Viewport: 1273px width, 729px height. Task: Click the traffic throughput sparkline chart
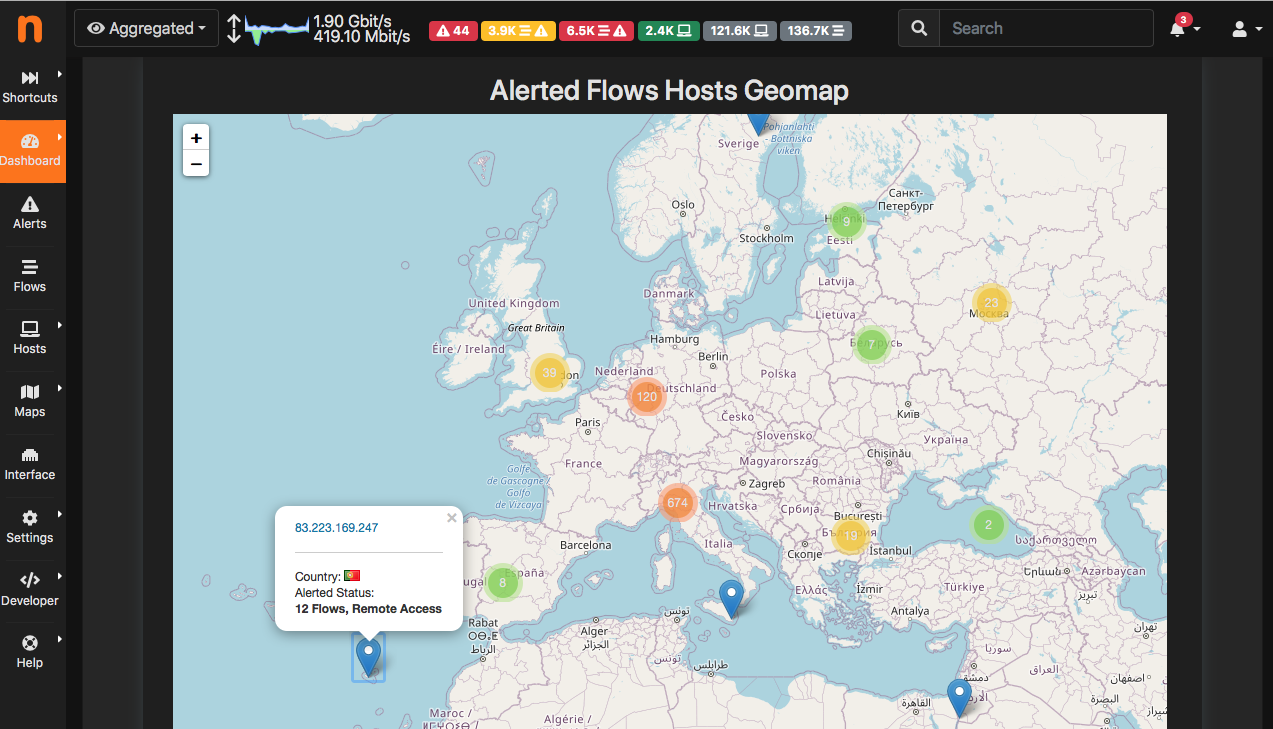pos(277,29)
